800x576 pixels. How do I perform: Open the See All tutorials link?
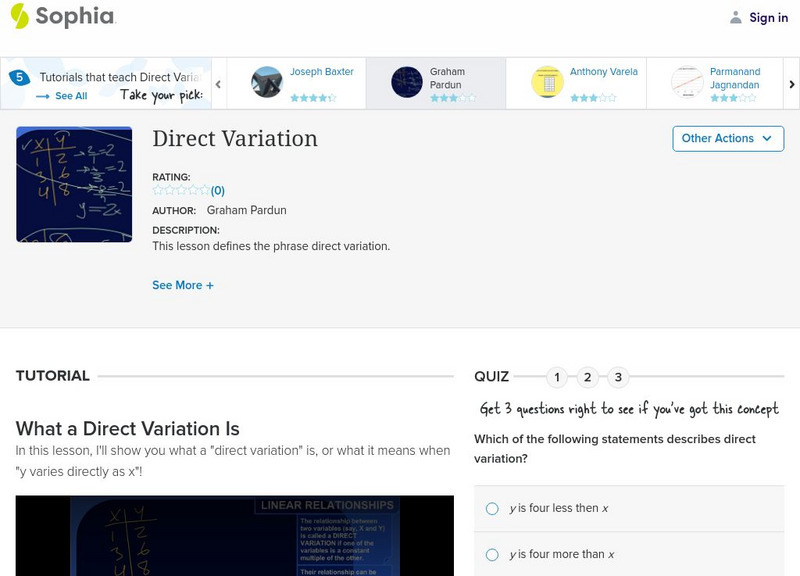[x=71, y=96]
